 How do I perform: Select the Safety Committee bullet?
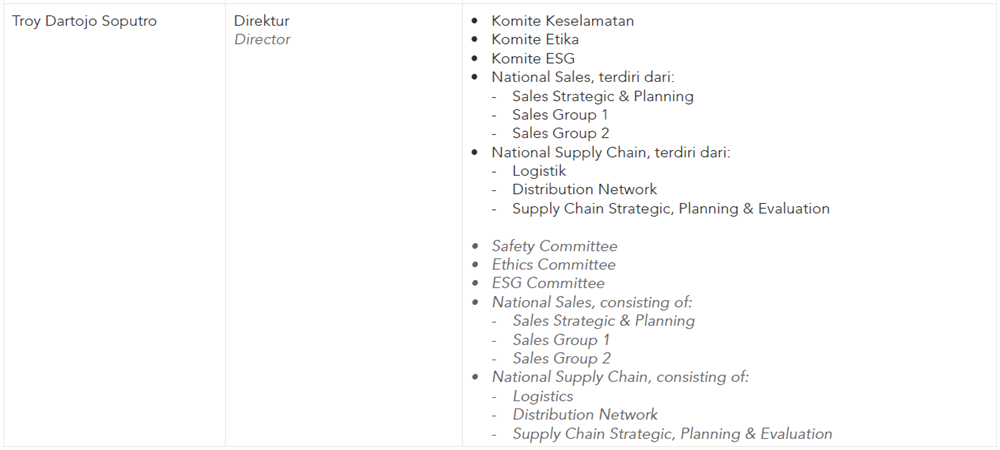click(x=554, y=246)
